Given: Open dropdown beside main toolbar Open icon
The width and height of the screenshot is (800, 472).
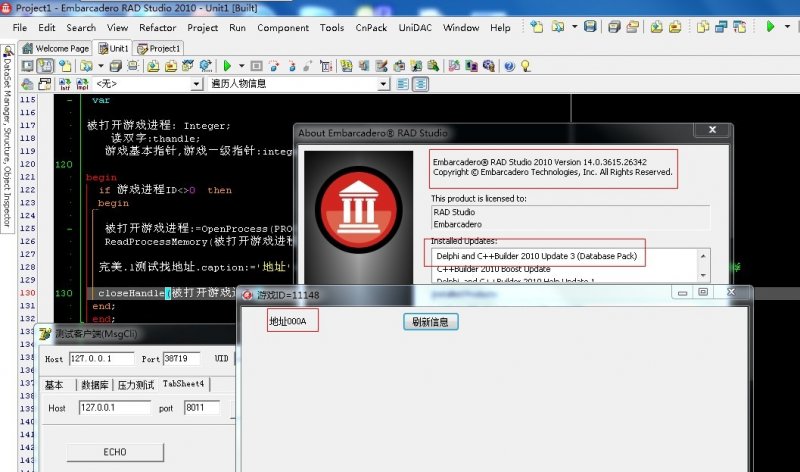Looking at the screenshot, I should [x=574, y=27].
